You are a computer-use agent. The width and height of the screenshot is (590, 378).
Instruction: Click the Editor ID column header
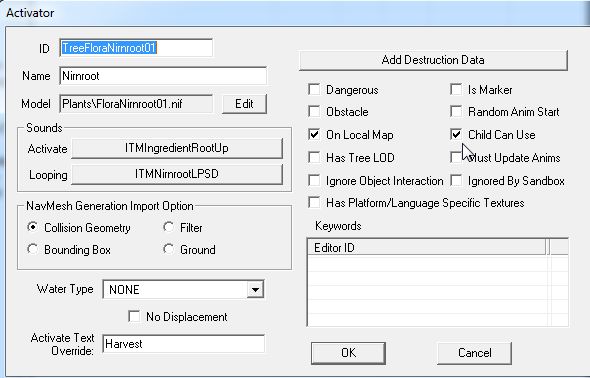pyautogui.click(x=427, y=247)
